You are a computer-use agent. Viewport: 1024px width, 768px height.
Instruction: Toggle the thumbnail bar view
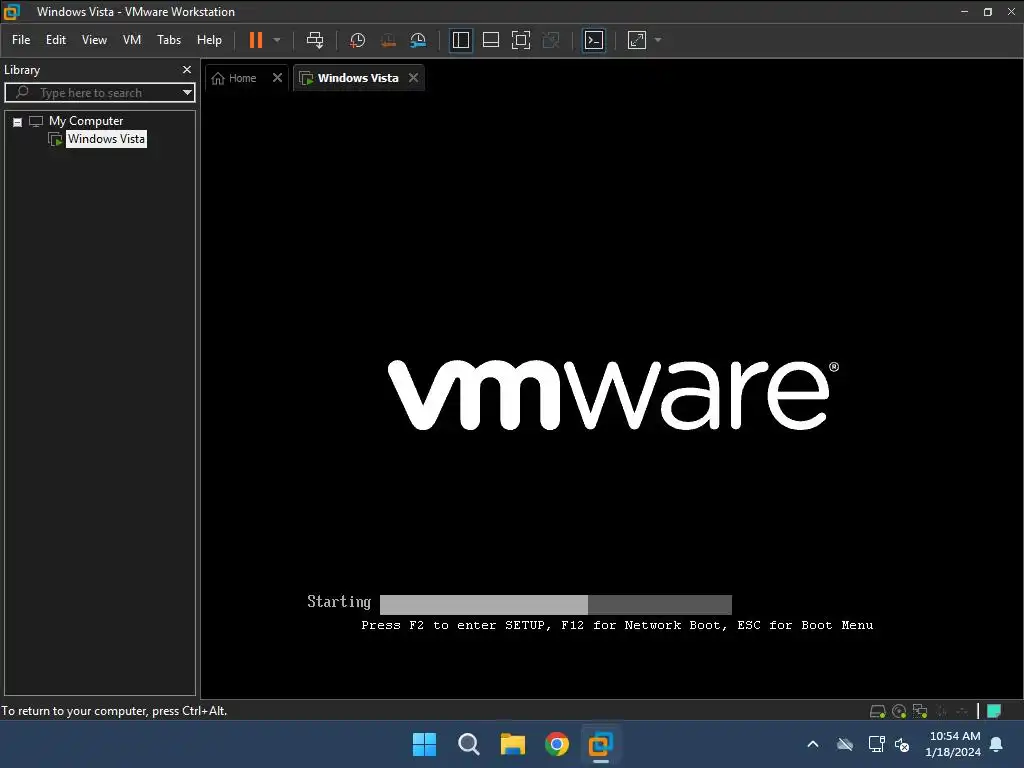pyautogui.click(x=490, y=40)
